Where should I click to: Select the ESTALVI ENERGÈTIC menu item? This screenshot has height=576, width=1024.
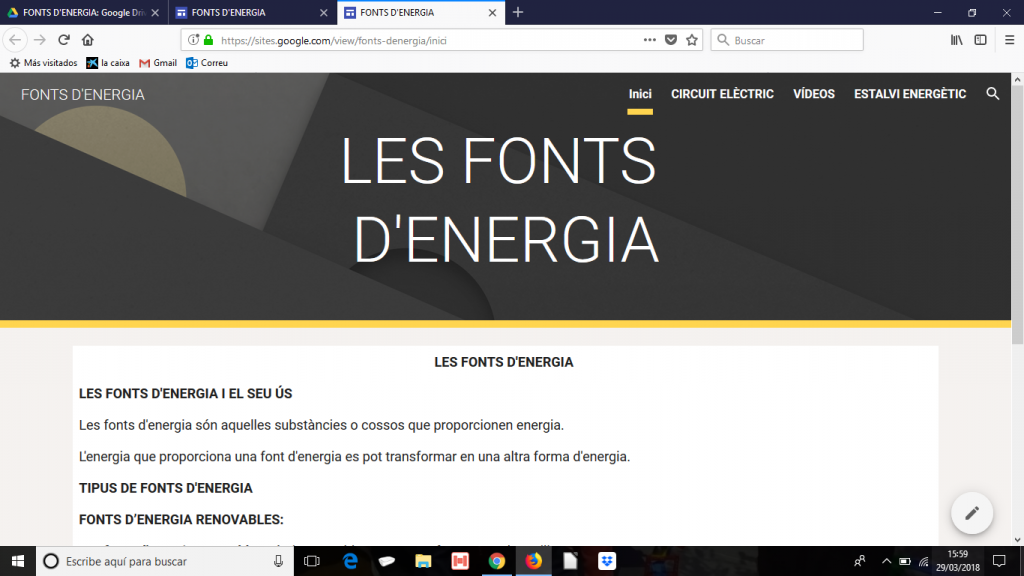909,94
